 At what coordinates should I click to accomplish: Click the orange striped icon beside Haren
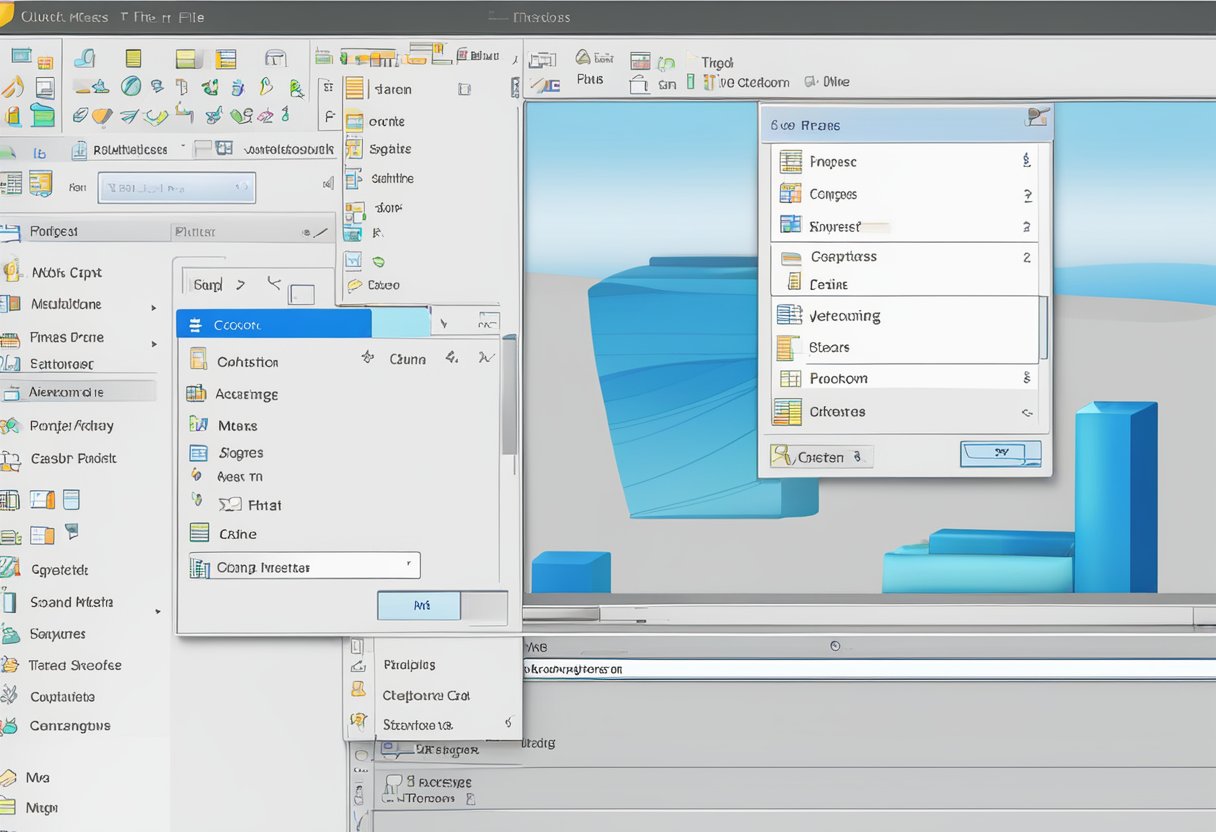[x=355, y=89]
